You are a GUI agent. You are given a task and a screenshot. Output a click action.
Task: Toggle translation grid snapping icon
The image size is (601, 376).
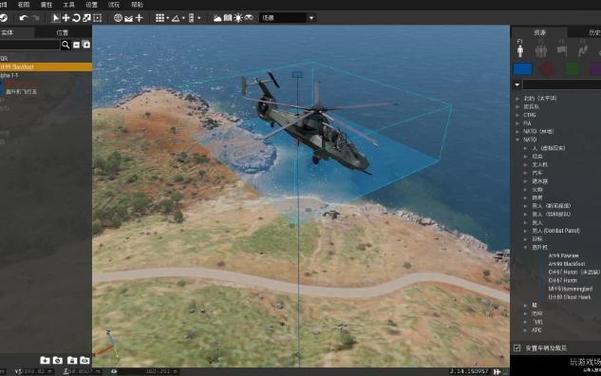[159, 18]
